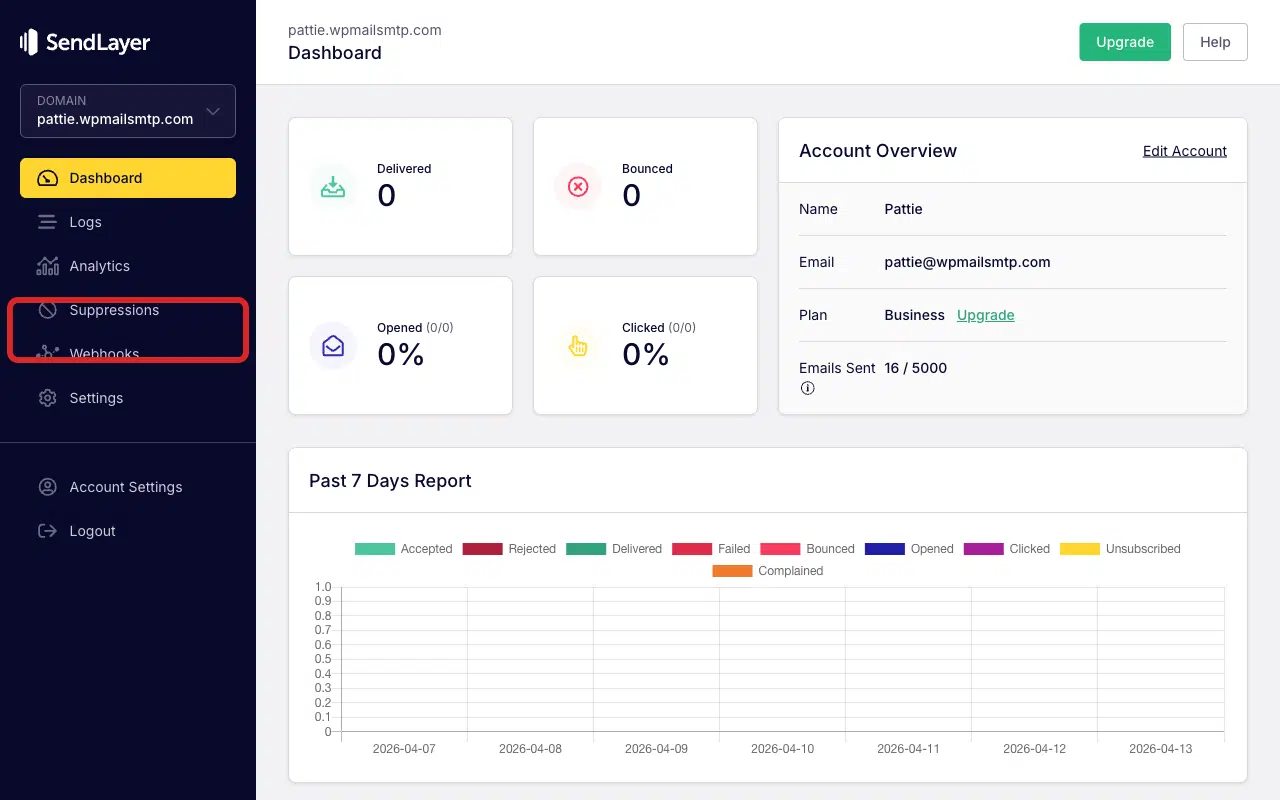Click the SendLayer logo icon
This screenshot has width=1280, height=800.
[x=29, y=42]
